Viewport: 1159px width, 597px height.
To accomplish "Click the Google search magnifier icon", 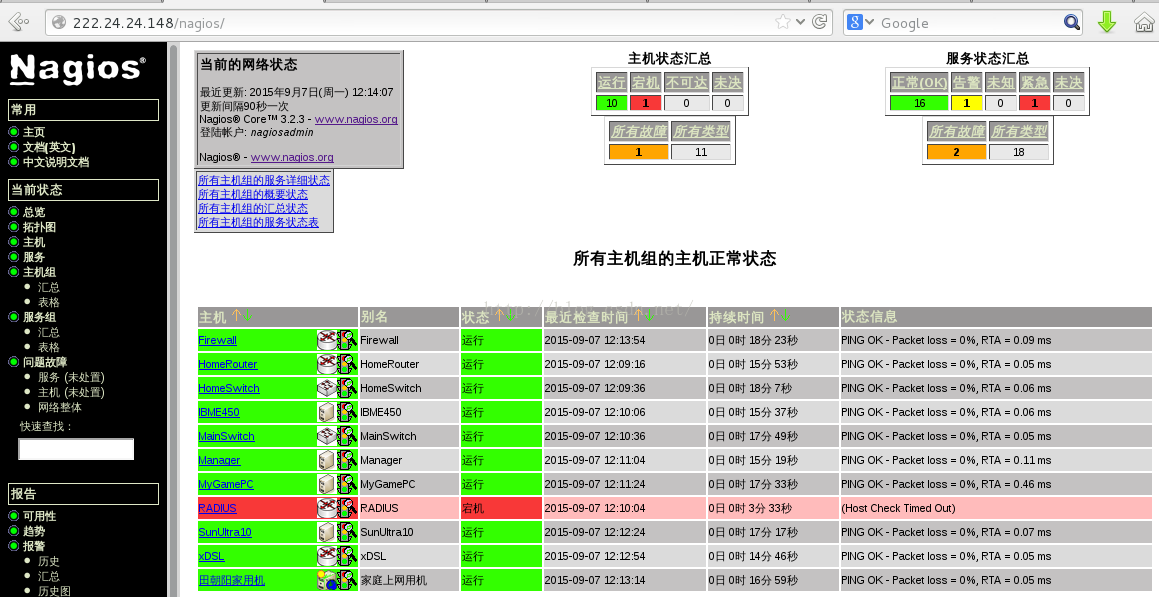I will (1072, 22).
